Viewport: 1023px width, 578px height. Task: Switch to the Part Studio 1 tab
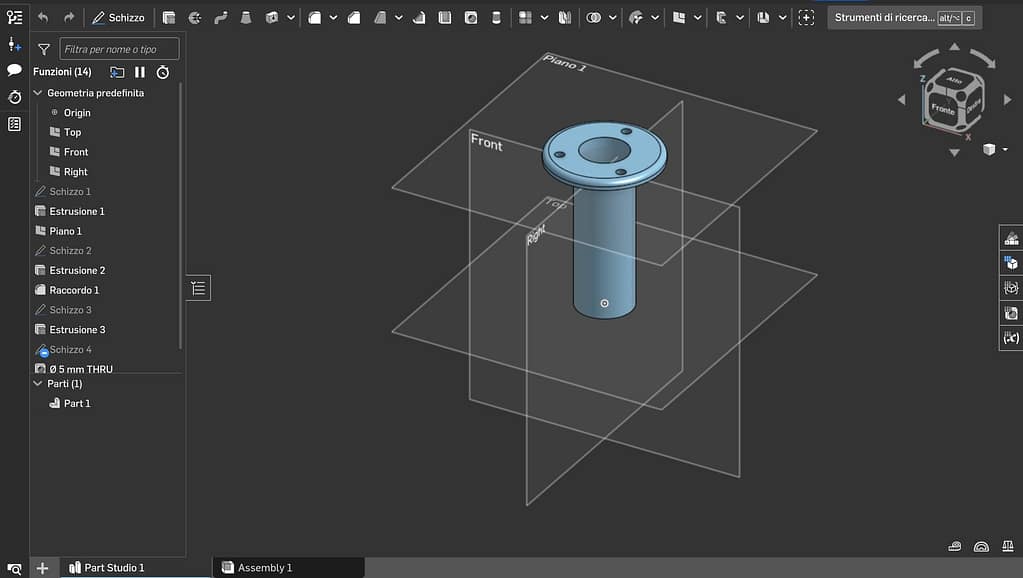(114, 568)
